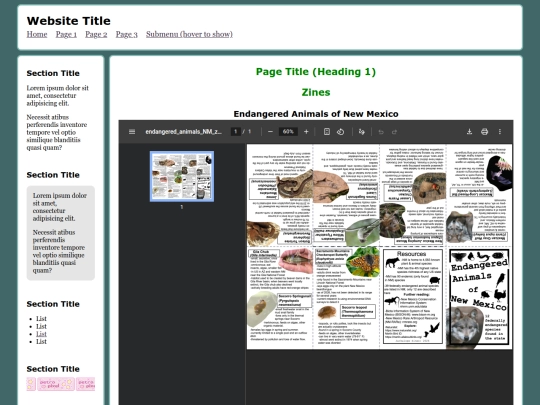Image resolution: width=540 pixels, height=405 pixels.
Task: Open the PDF more actions menu
Action: coord(500,132)
